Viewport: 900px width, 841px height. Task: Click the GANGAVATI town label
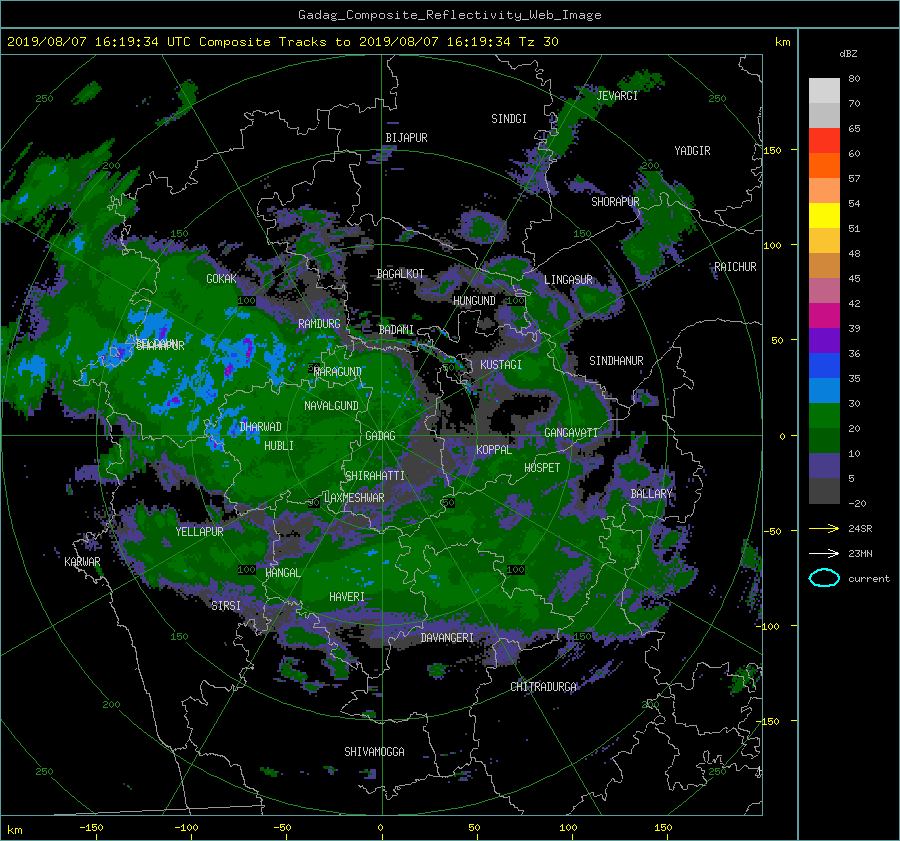coord(571,433)
